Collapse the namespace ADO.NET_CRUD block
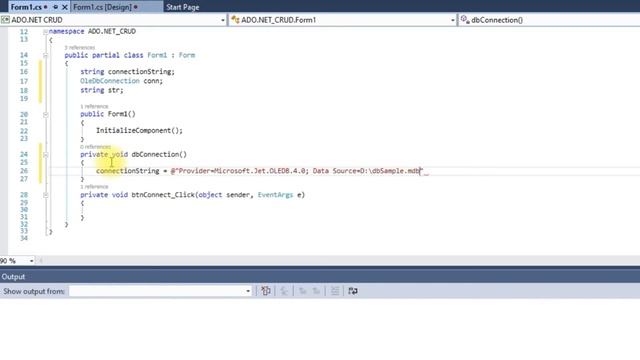 pos(45,31)
